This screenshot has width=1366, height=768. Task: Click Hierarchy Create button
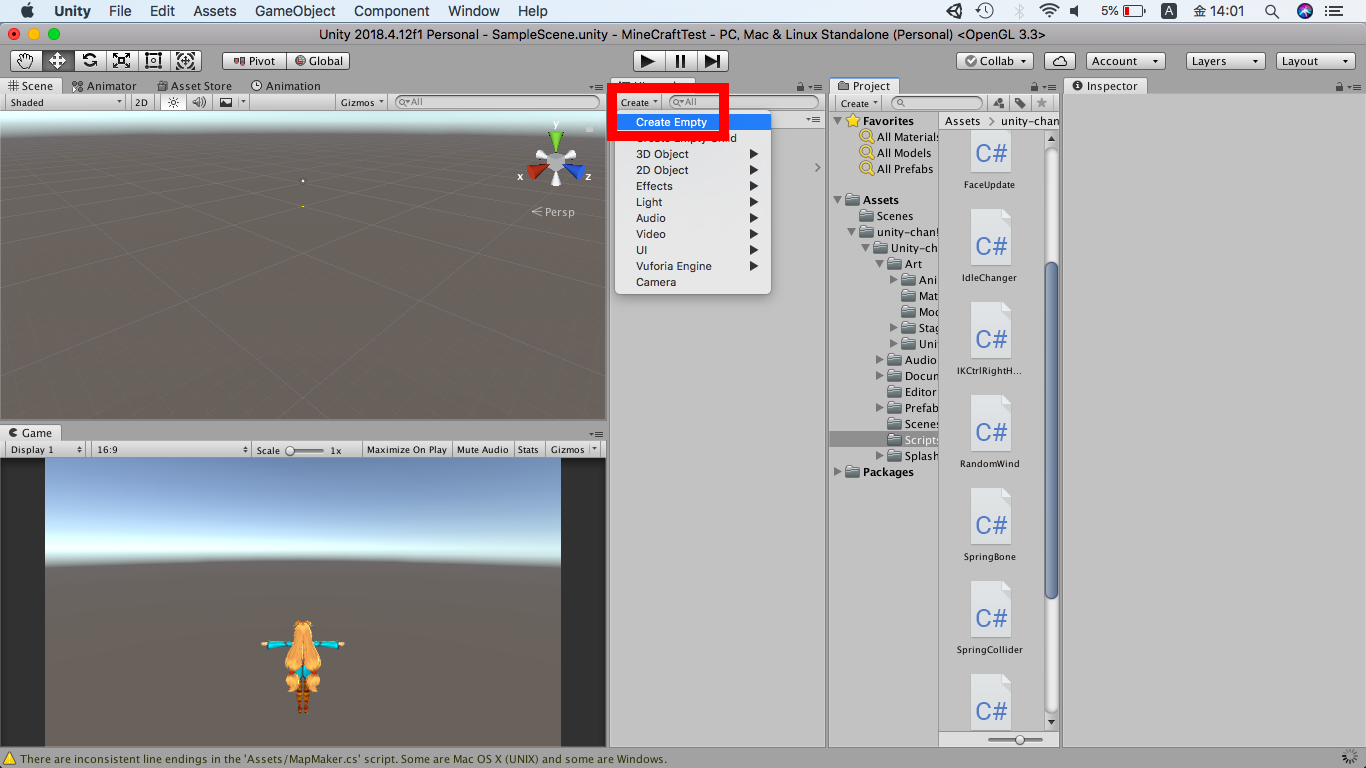pyautogui.click(x=639, y=102)
